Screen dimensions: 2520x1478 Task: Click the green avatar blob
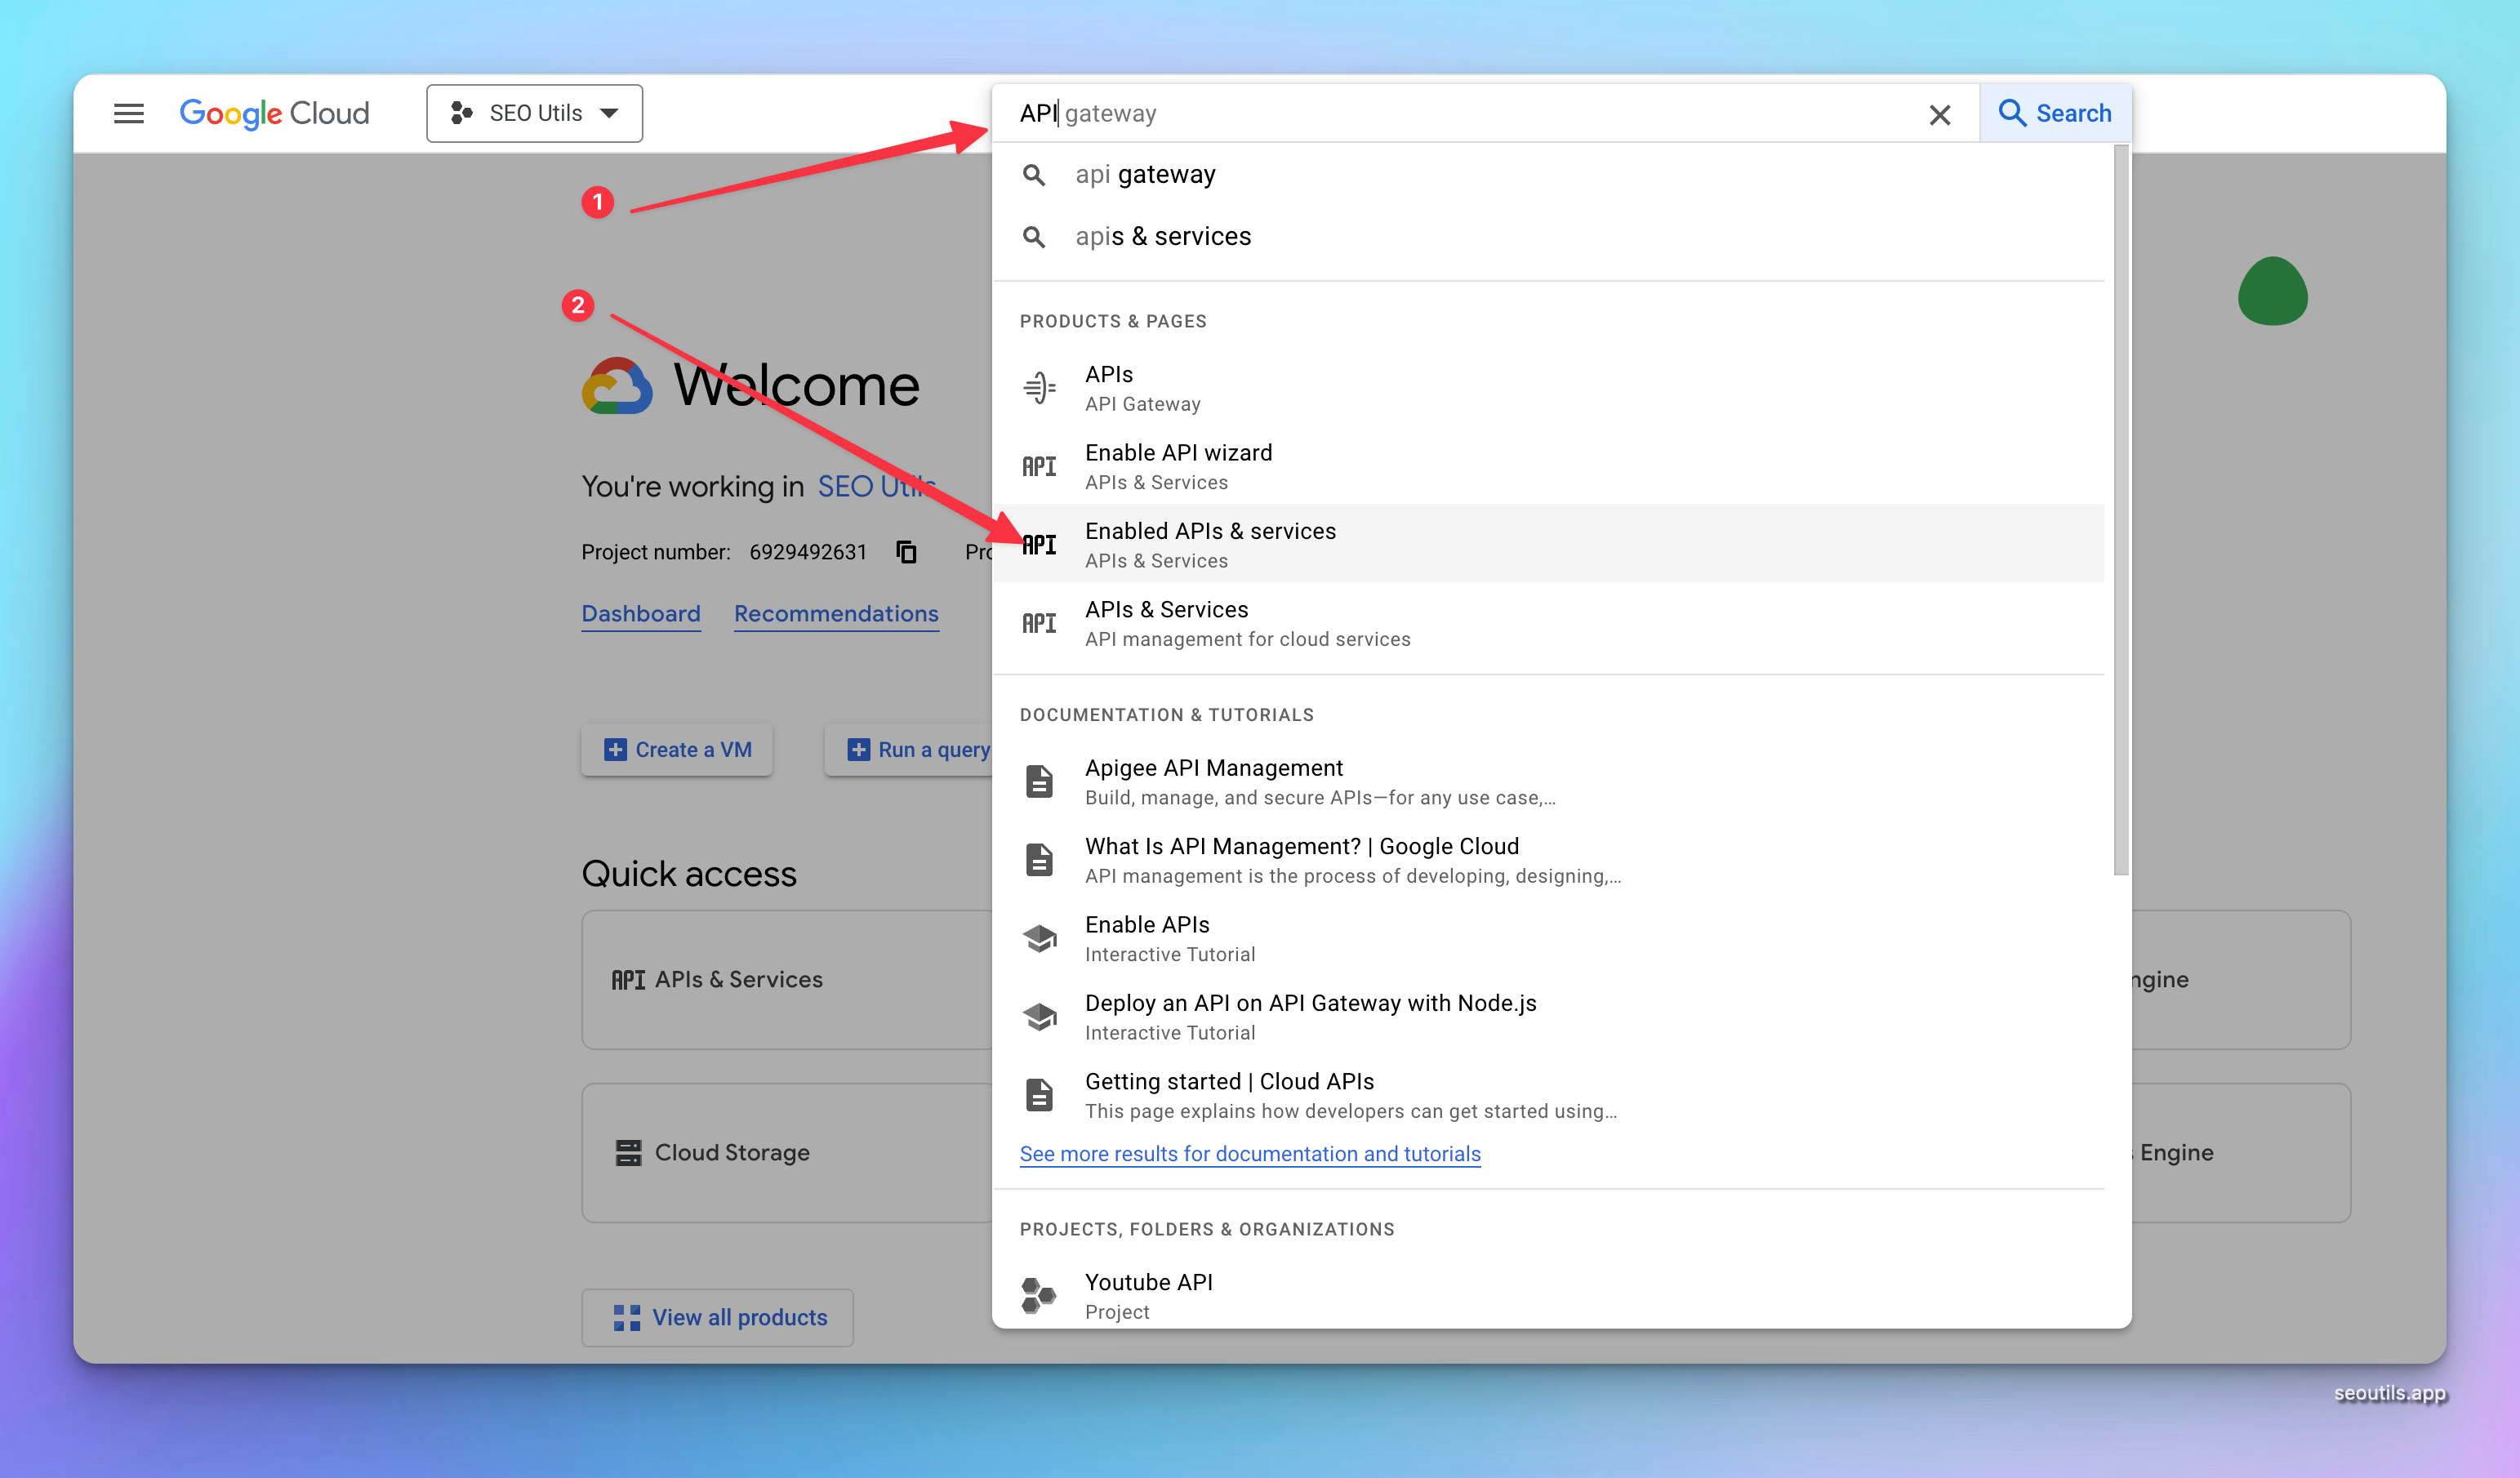(2272, 291)
